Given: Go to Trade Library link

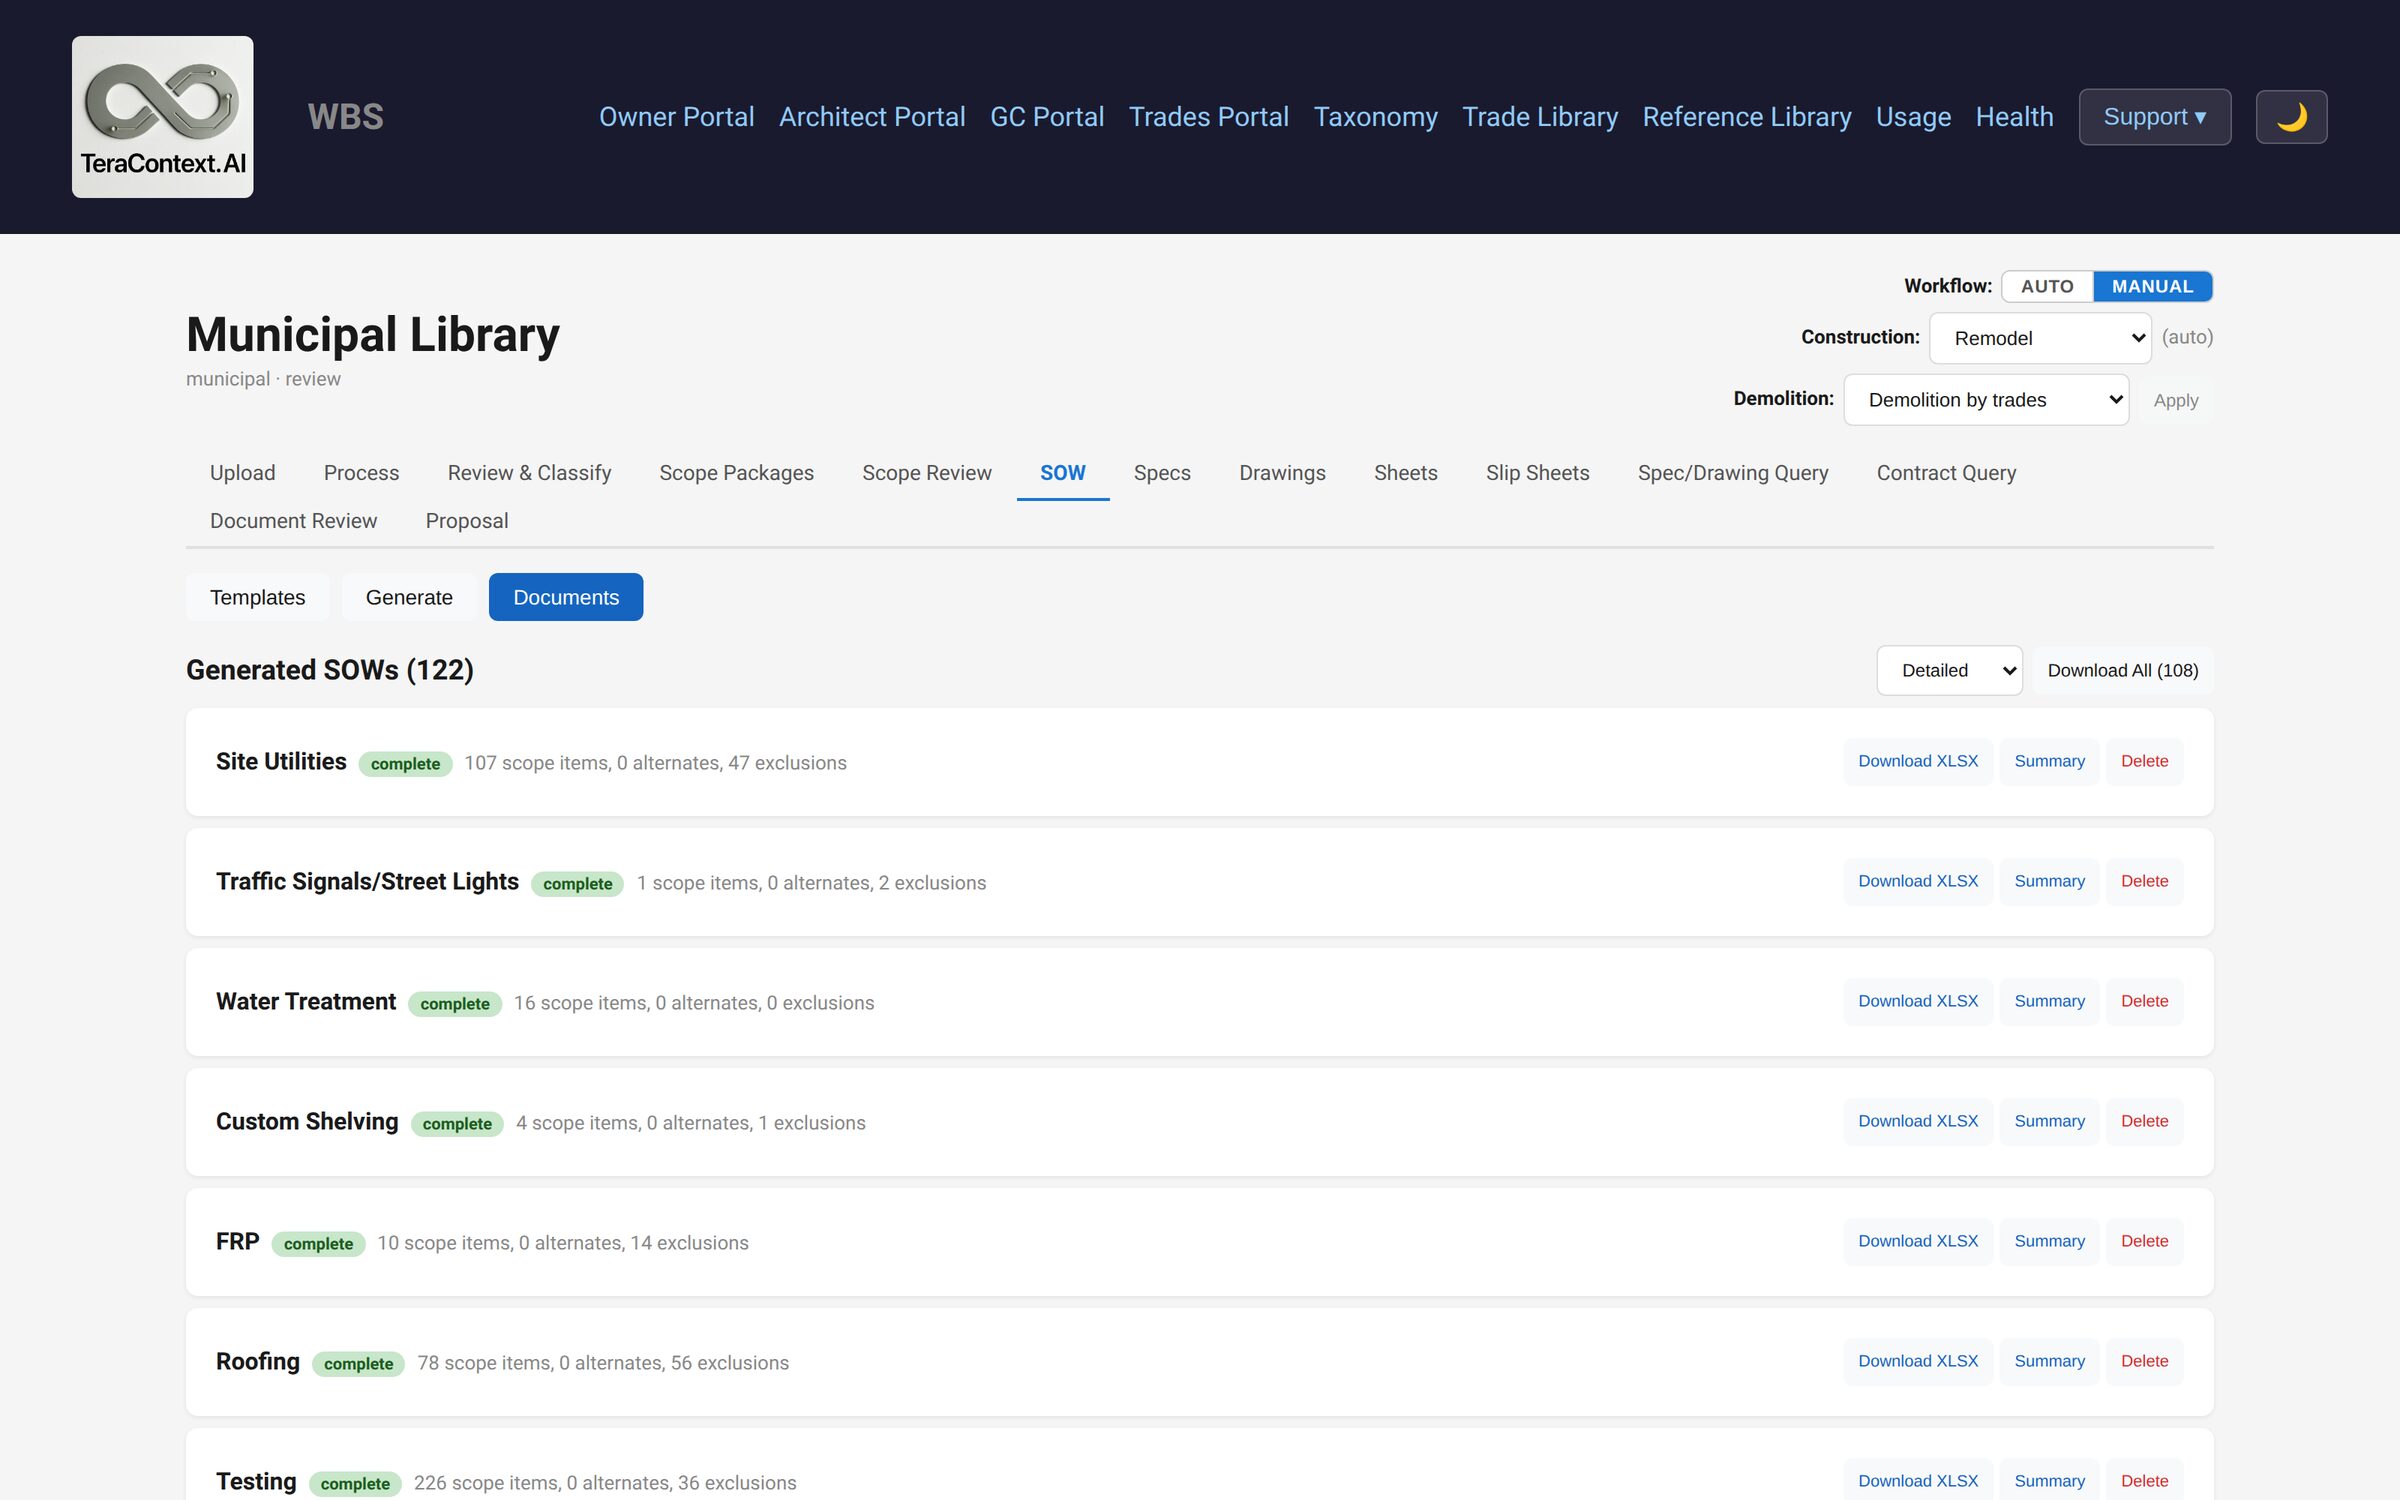Looking at the screenshot, I should pyautogui.click(x=1540, y=117).
